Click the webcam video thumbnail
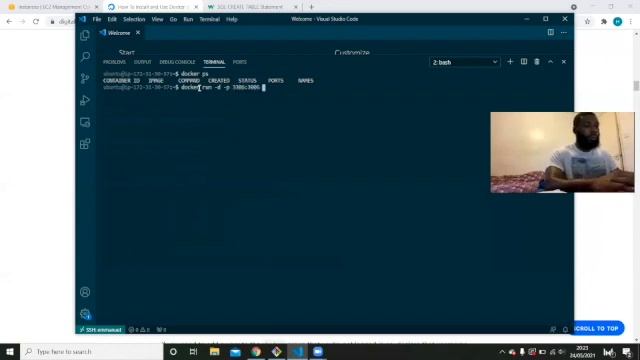 562,152
